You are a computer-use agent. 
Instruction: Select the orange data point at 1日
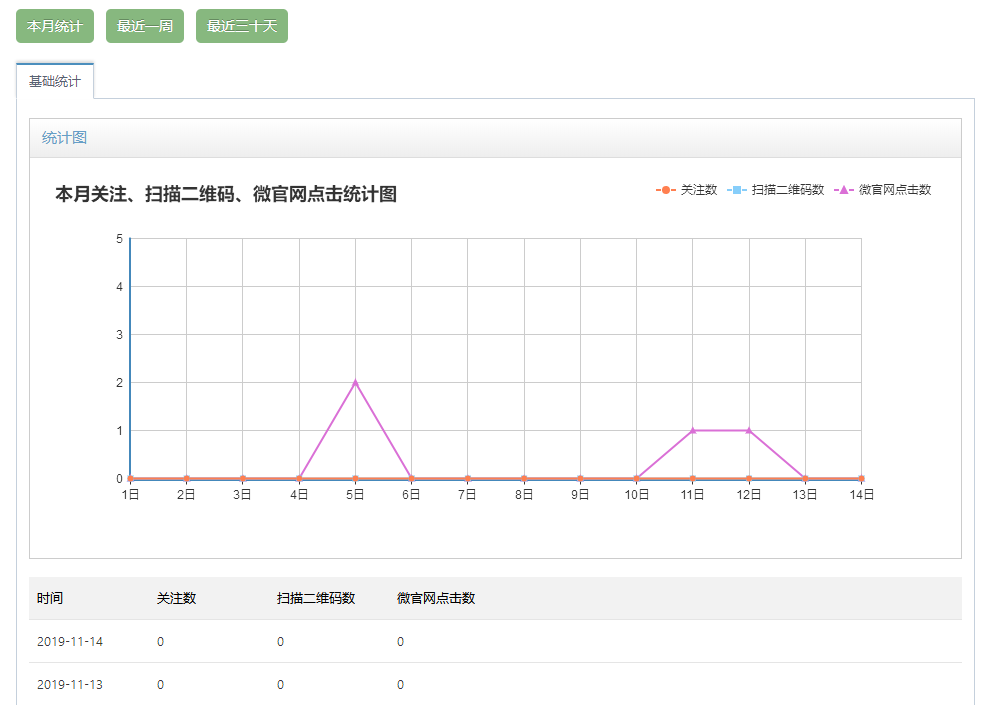point(130,478)
